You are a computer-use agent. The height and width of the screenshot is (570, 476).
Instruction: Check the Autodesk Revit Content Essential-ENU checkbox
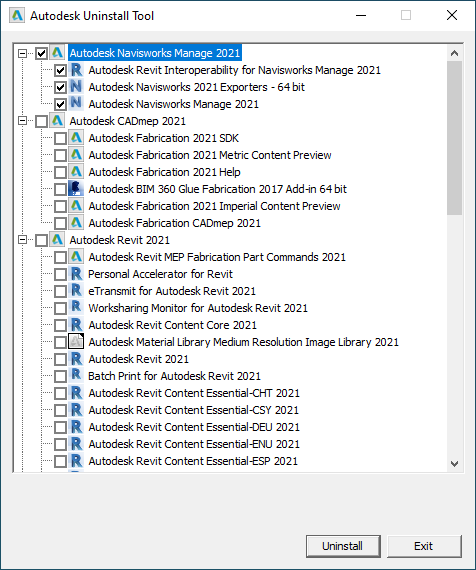(60, 444)
